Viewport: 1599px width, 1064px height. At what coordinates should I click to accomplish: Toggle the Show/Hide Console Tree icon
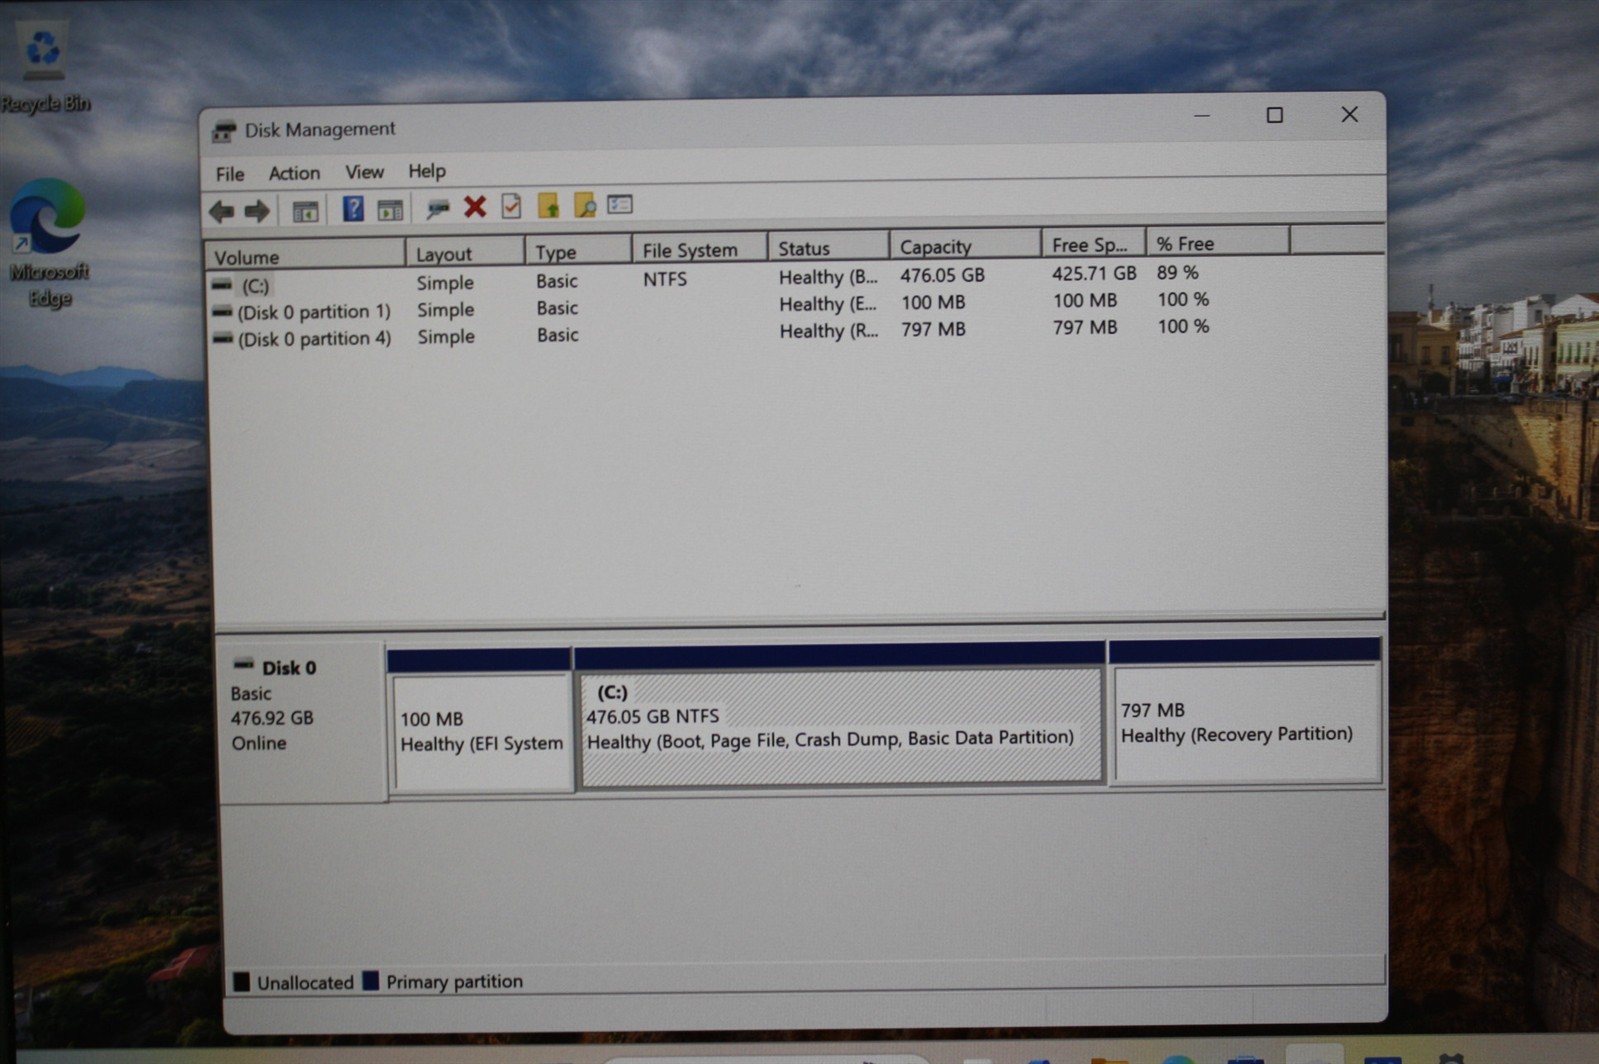[305, 210]
